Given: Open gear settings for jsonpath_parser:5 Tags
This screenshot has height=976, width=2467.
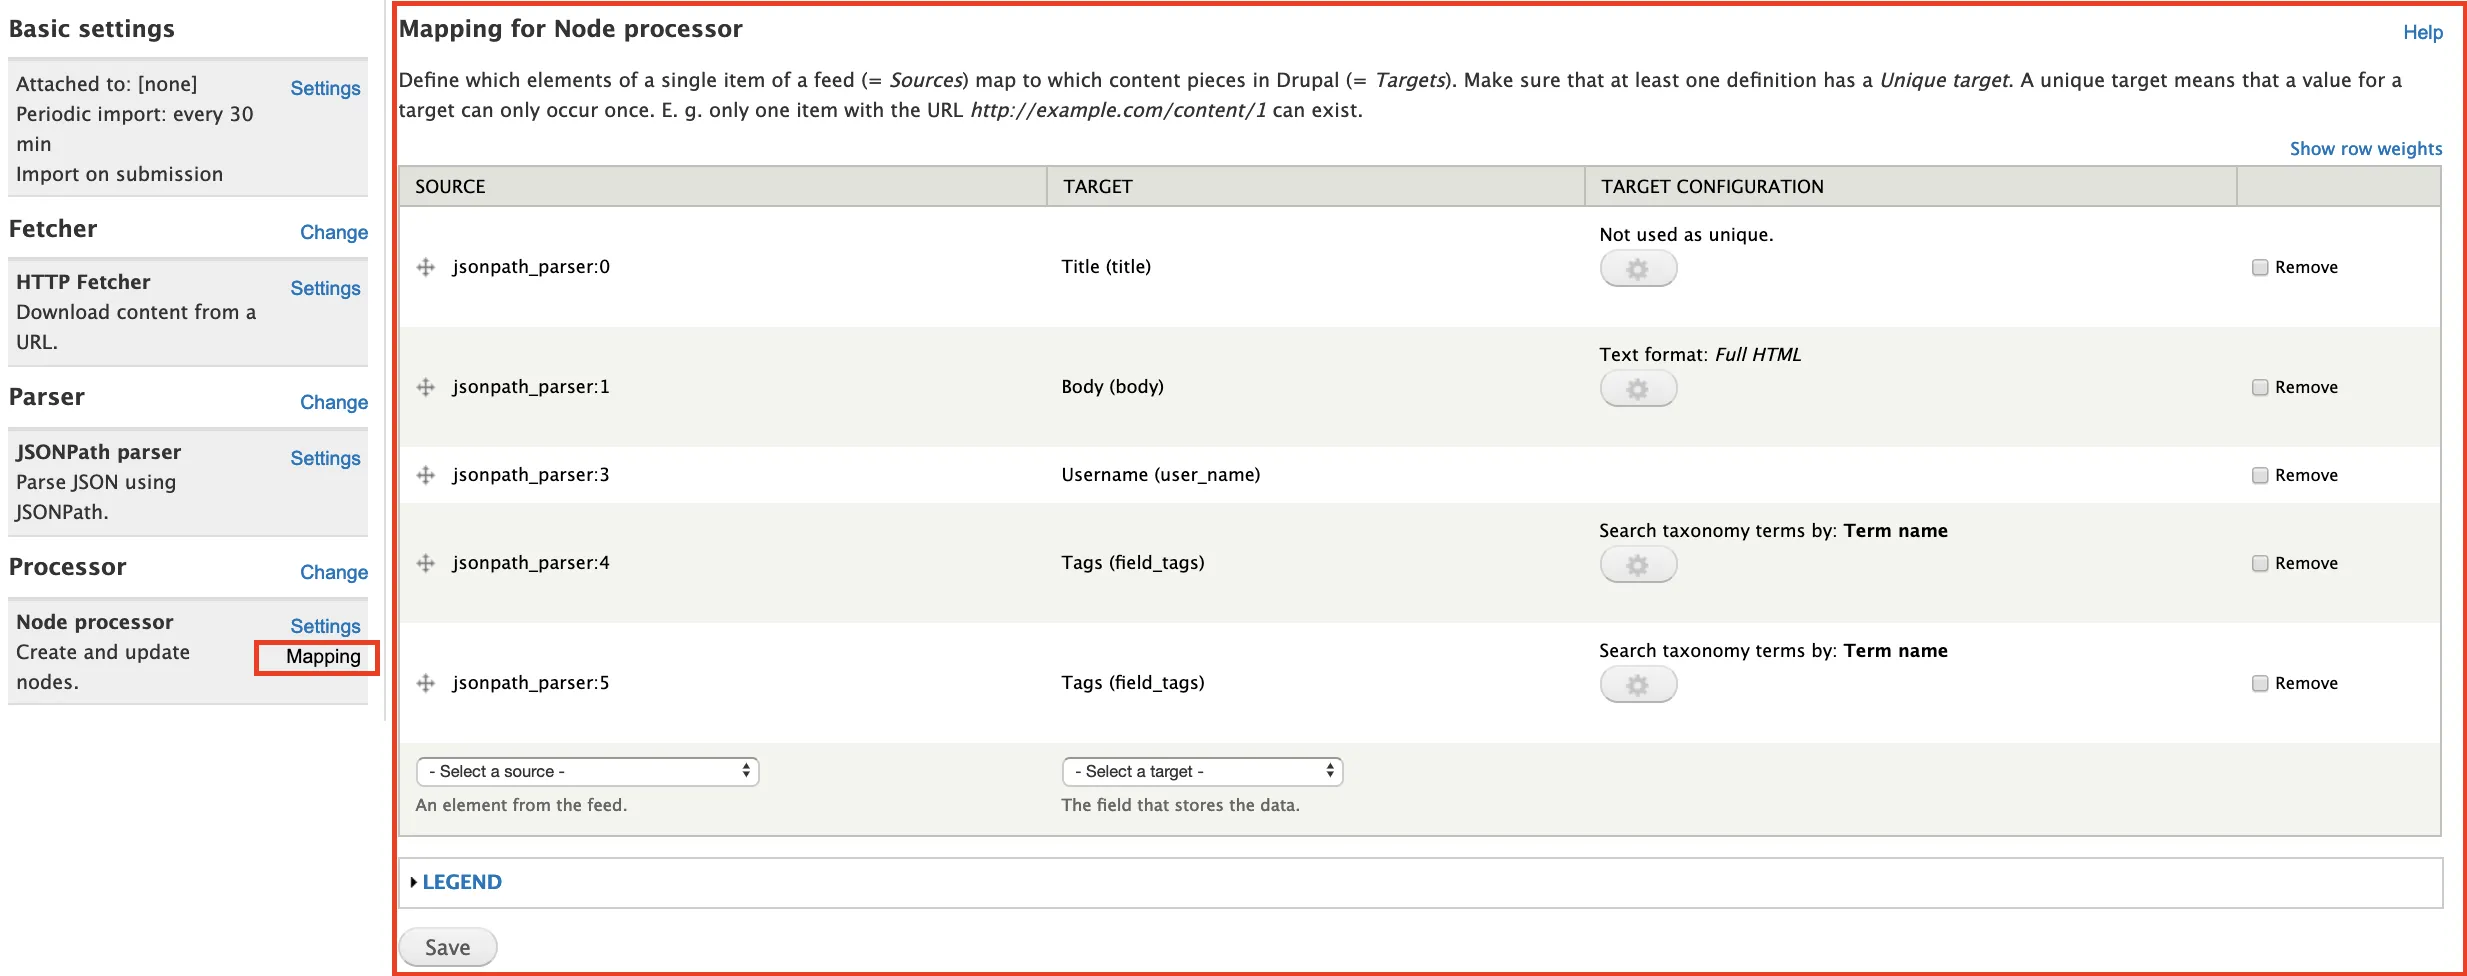Looking at the screenshot, I should 1638,685.
